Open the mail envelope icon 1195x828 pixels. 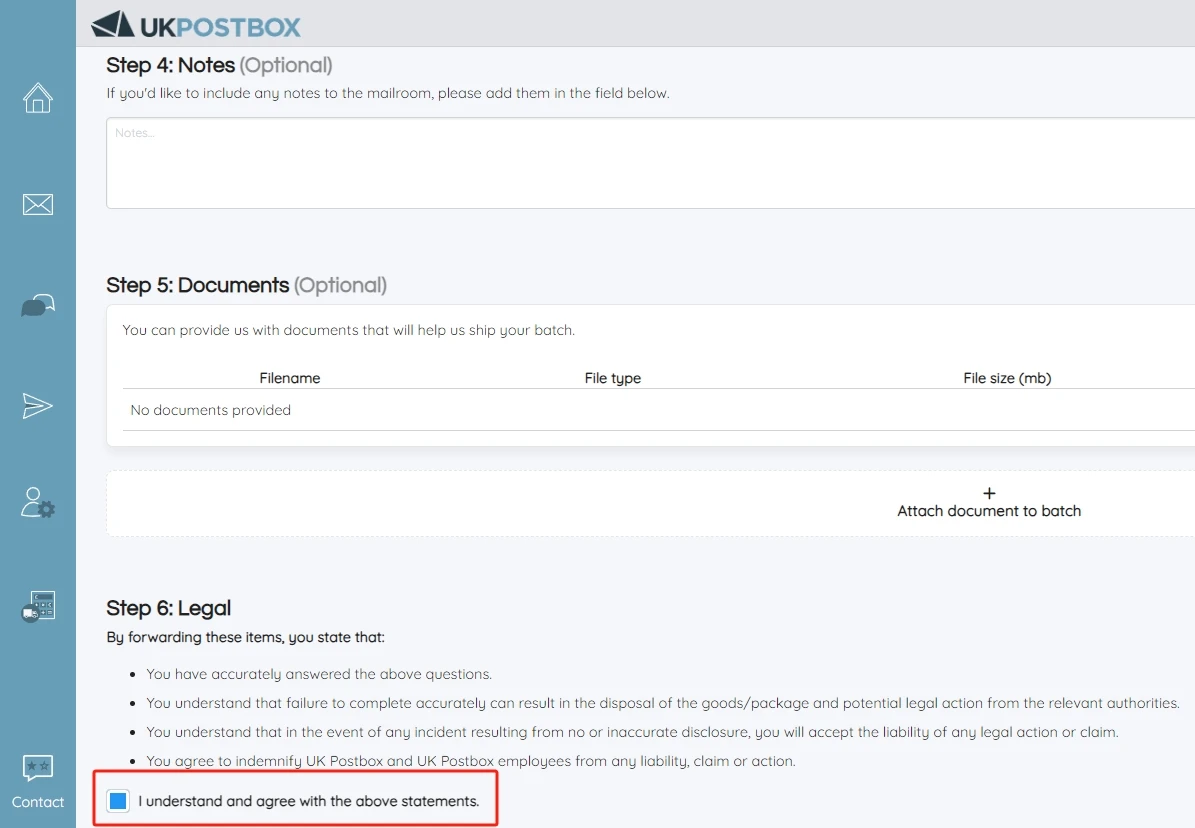pyautogui.click(x=38, y=205)
